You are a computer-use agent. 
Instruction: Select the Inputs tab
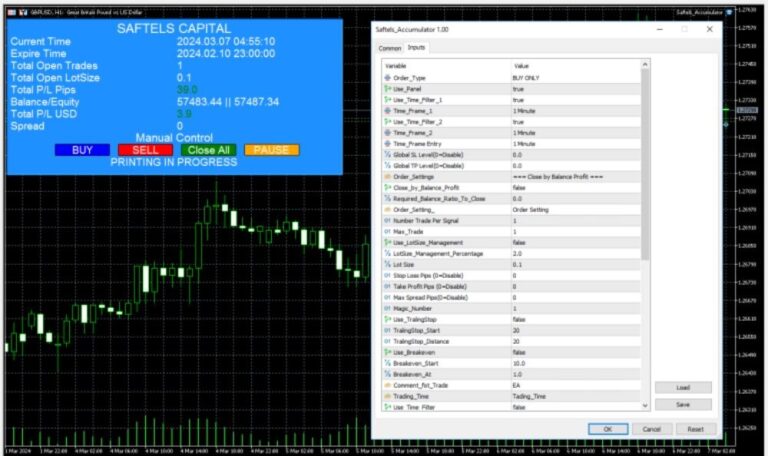[416, 47]
